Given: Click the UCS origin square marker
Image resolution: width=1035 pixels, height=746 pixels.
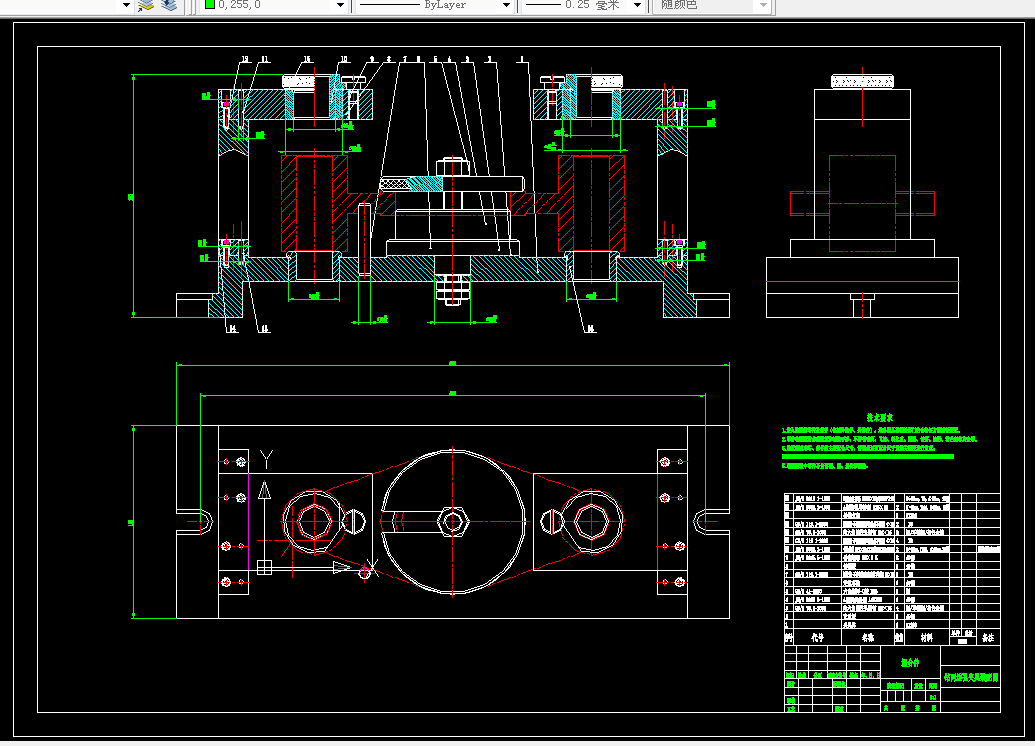Looking at the screenshot, I should [264, 567].
